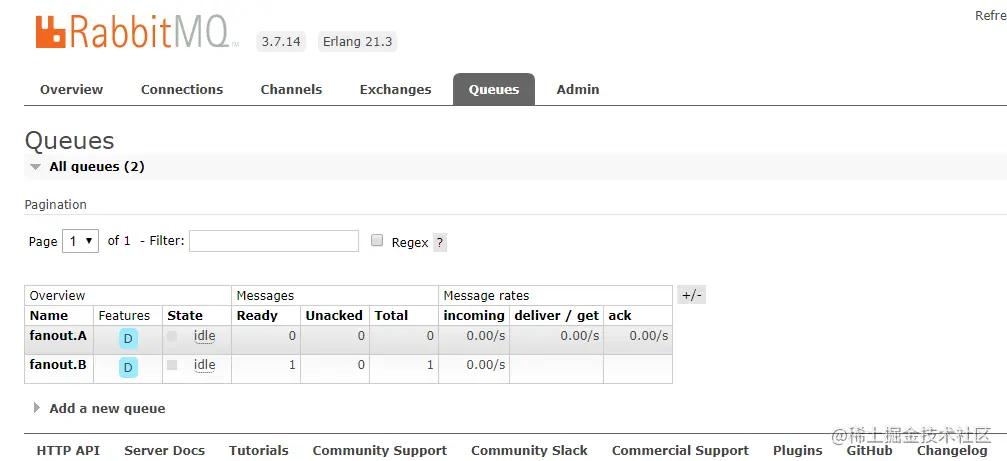Click the idle state text for fanout.B
The height and width of the screenshot is (461, 1007).
(x=204, y=365)
